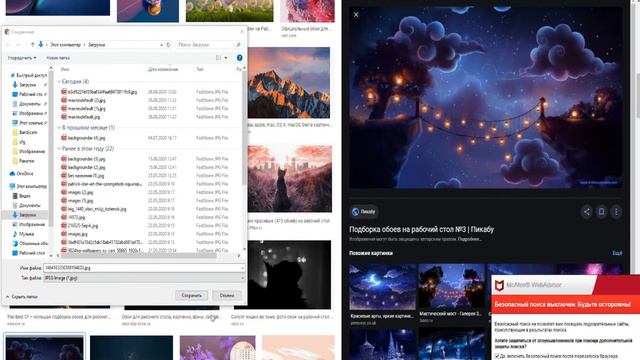Click Новая папка in dialog toolbar
640x360 pixels.
tap(58, 58)
